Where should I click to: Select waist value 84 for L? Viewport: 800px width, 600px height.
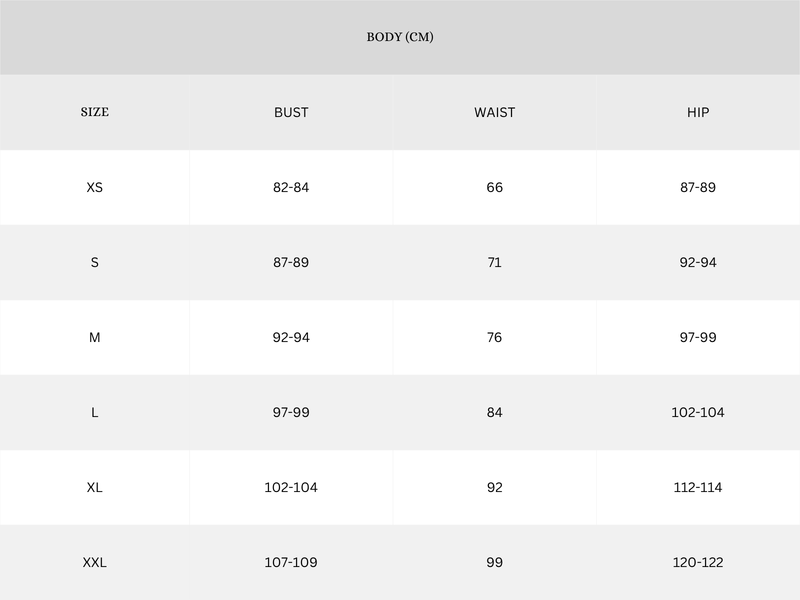495,412
